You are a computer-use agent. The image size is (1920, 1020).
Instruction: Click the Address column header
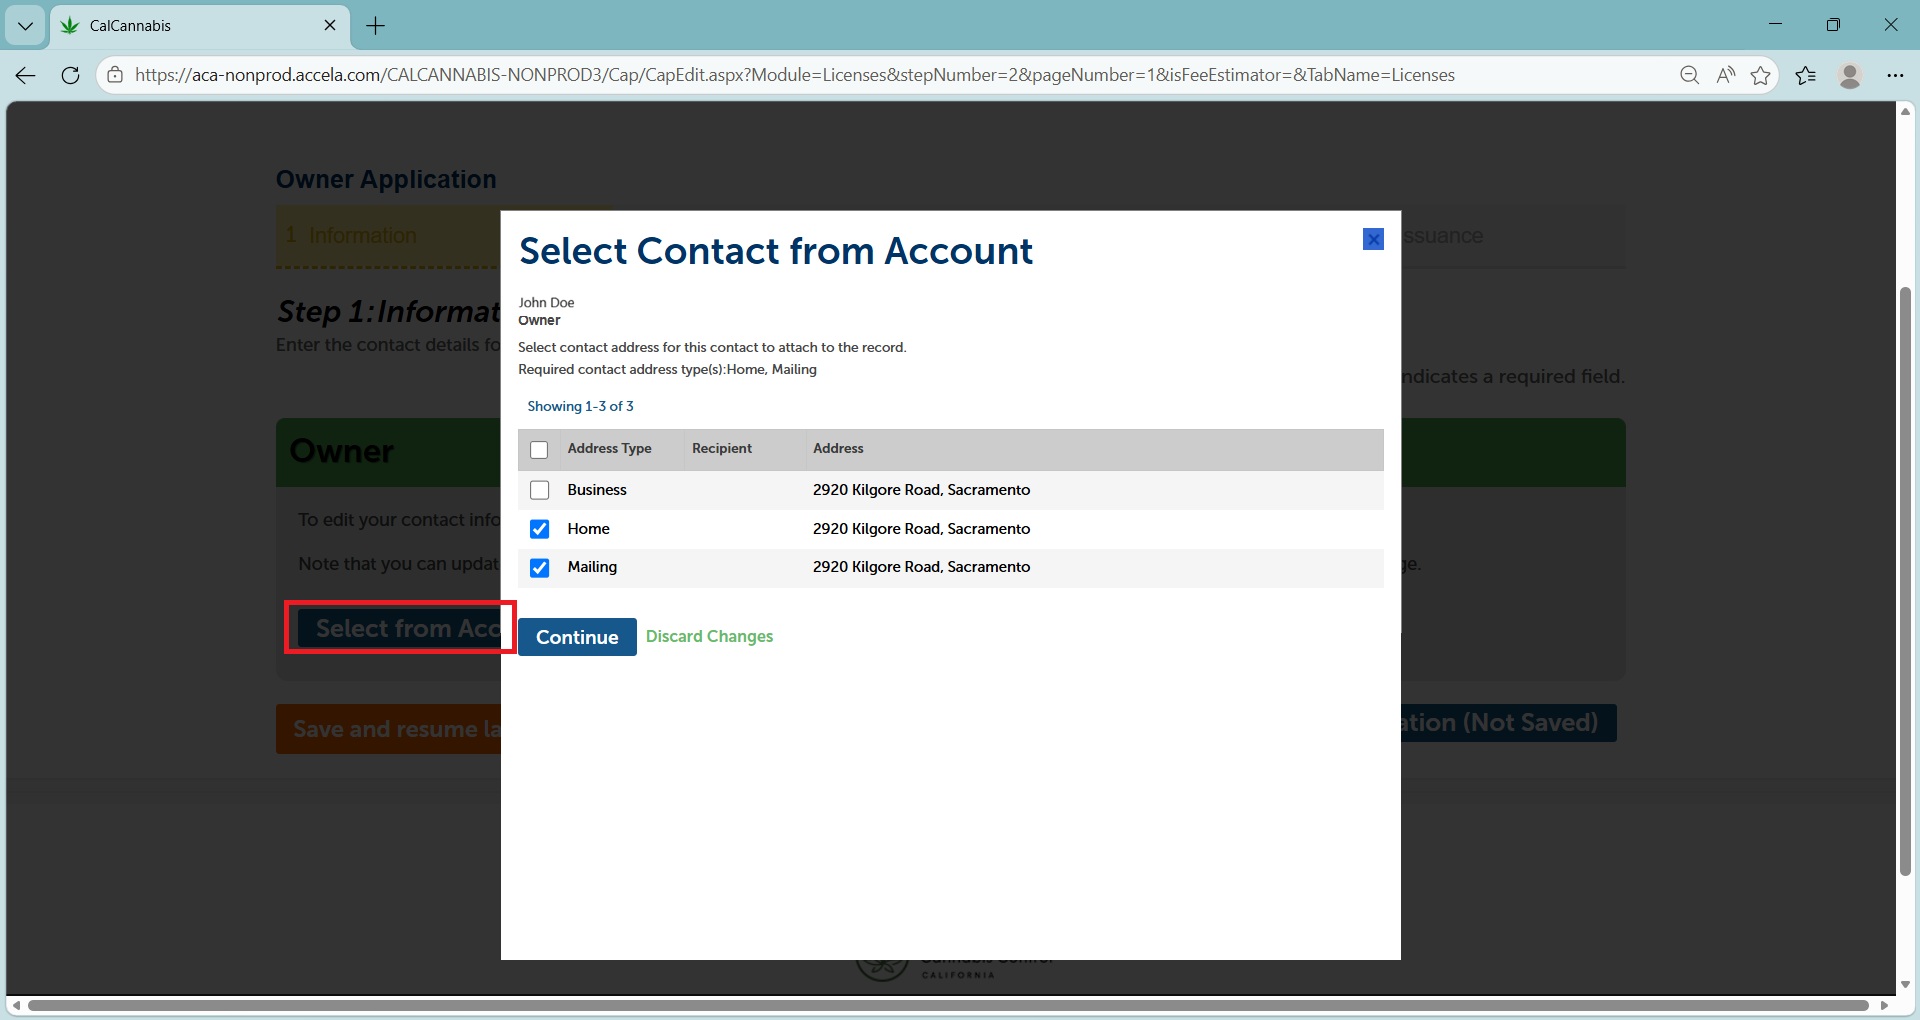838,448
